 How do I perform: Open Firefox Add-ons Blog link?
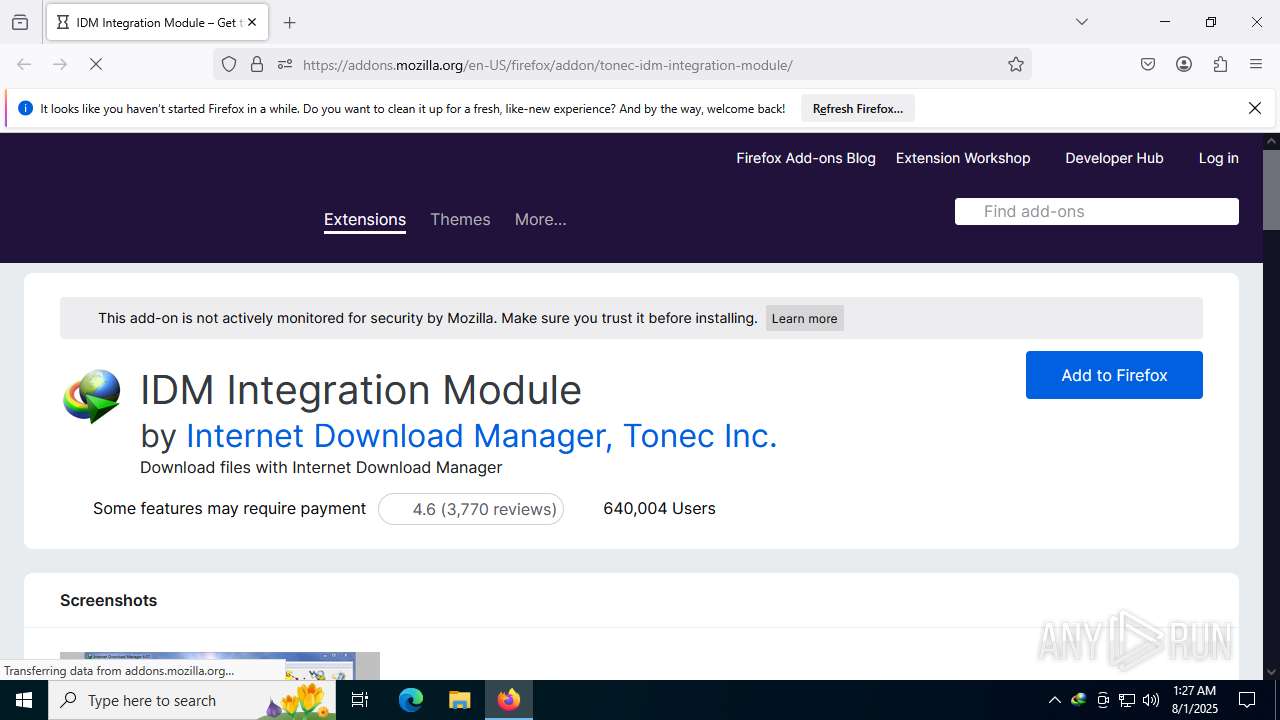pyautogui.click(x=806, y=158)
